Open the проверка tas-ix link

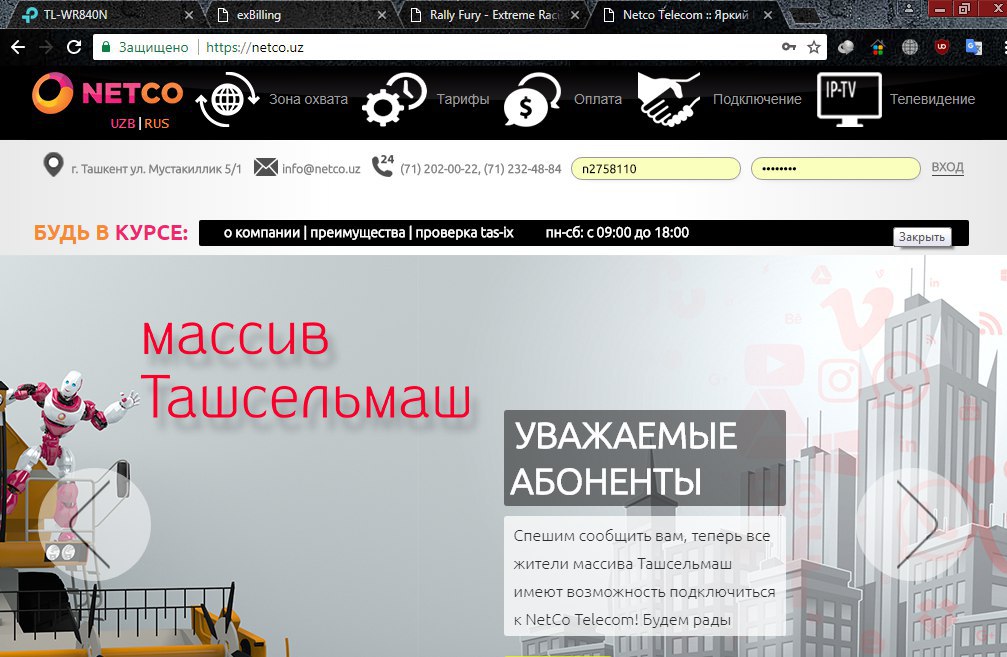pyautogui.click(x=464, y=232)
